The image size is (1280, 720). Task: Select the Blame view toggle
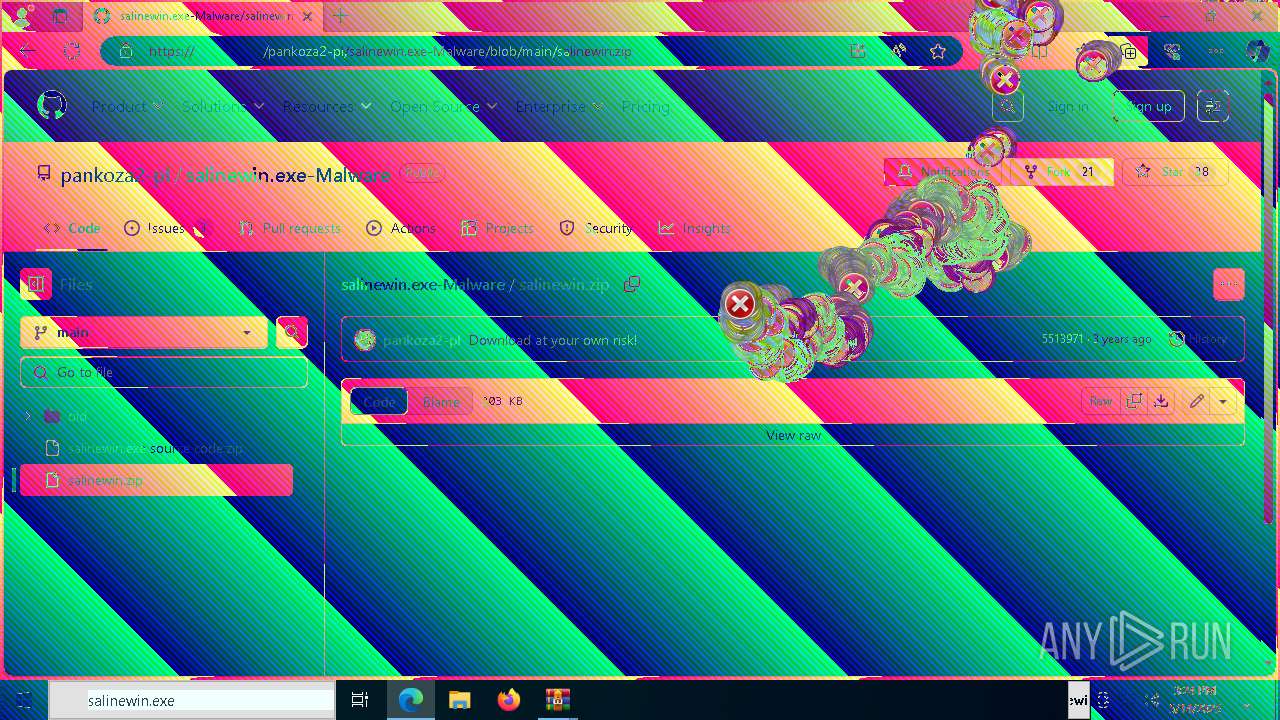tap(441, 401)
